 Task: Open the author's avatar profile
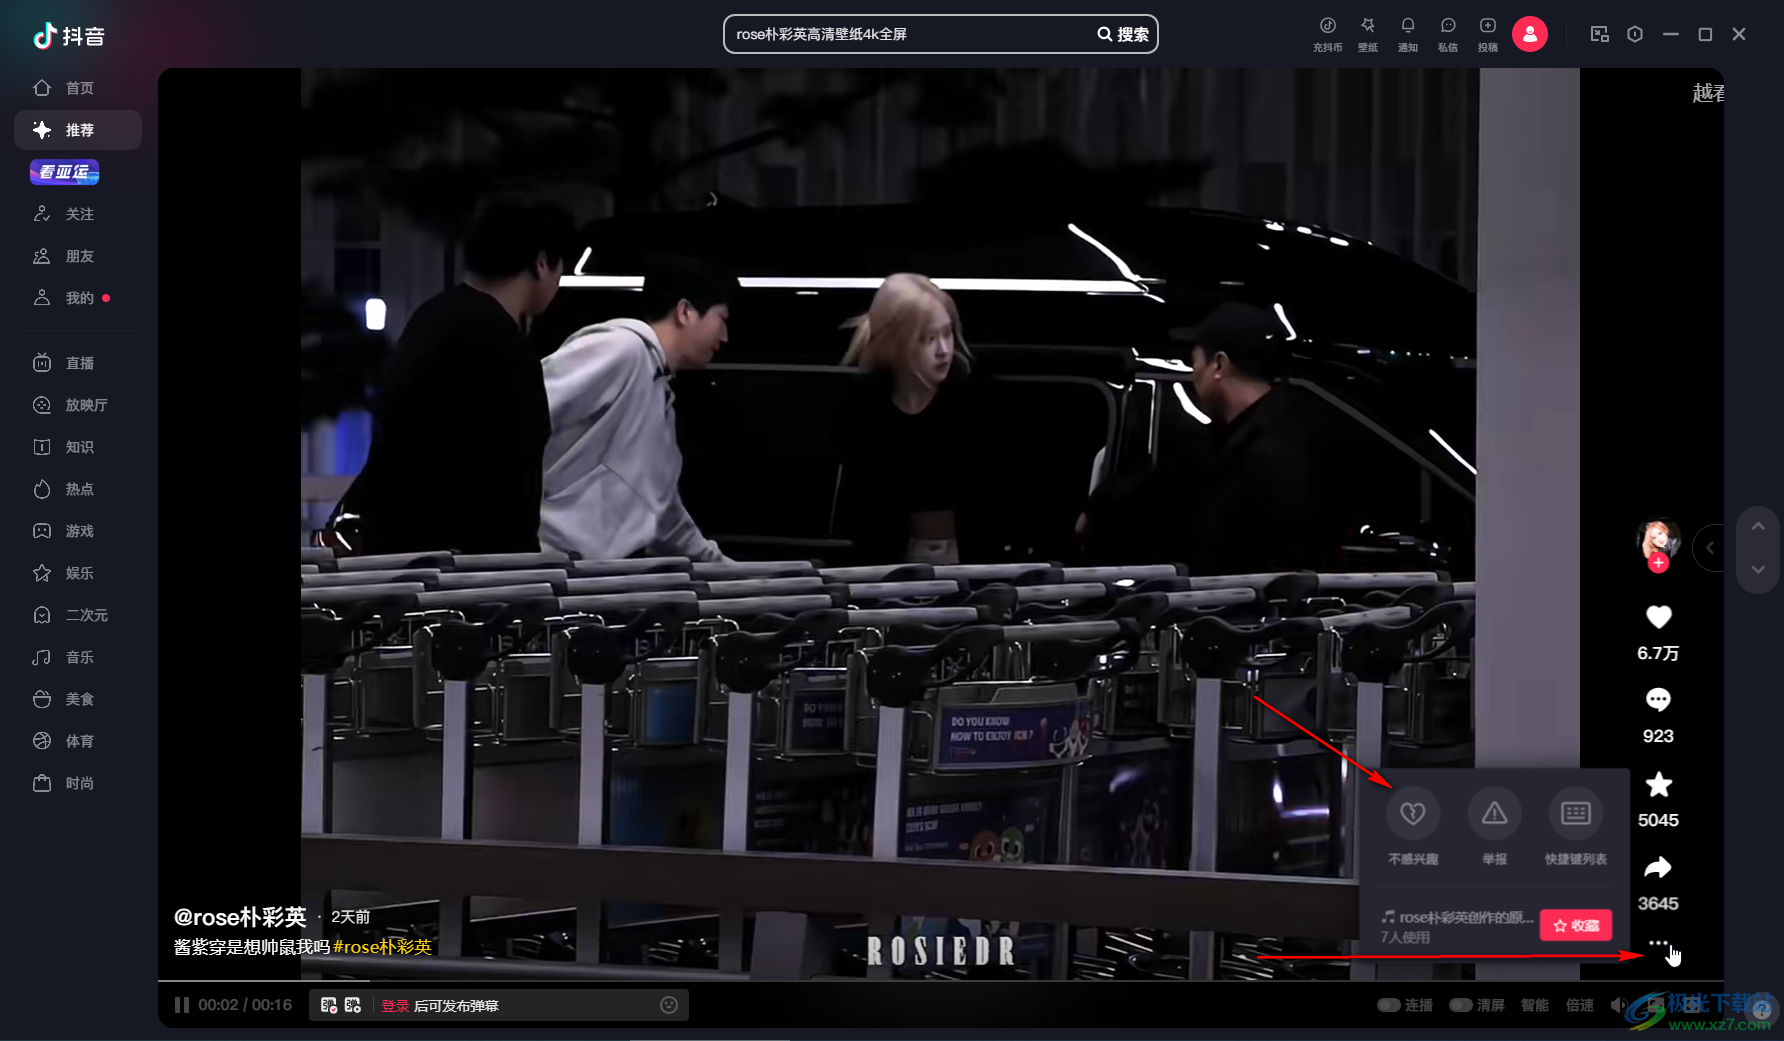coord(1658,540)
